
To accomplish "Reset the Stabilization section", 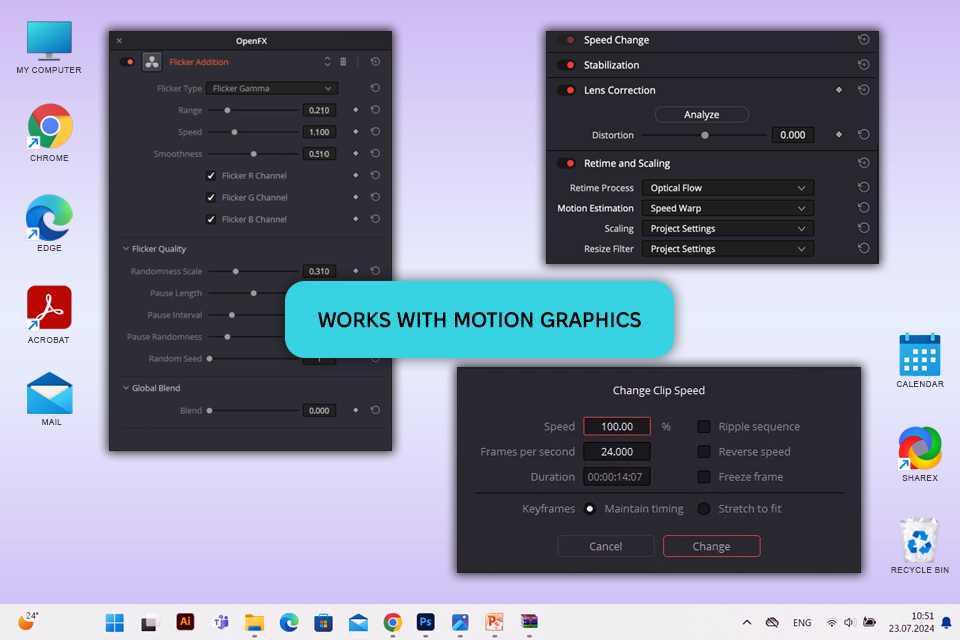I will click(x=864, y=65).
